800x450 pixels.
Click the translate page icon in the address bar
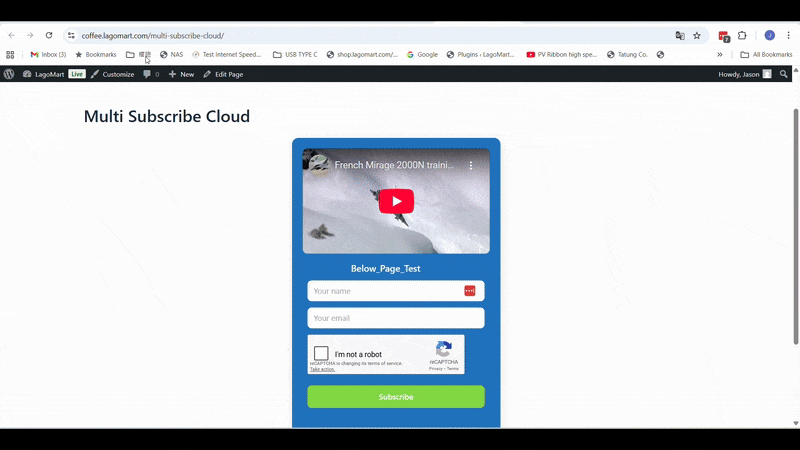tap(680, 35)
